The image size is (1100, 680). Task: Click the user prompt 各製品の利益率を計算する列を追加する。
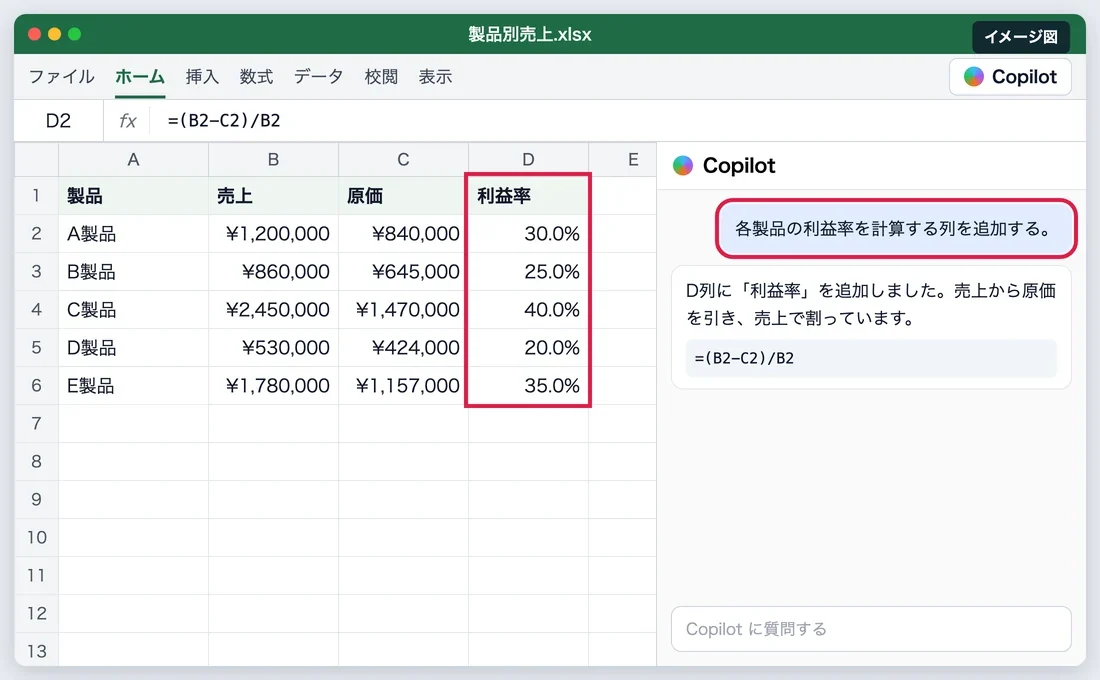click(x=896, y=228)
